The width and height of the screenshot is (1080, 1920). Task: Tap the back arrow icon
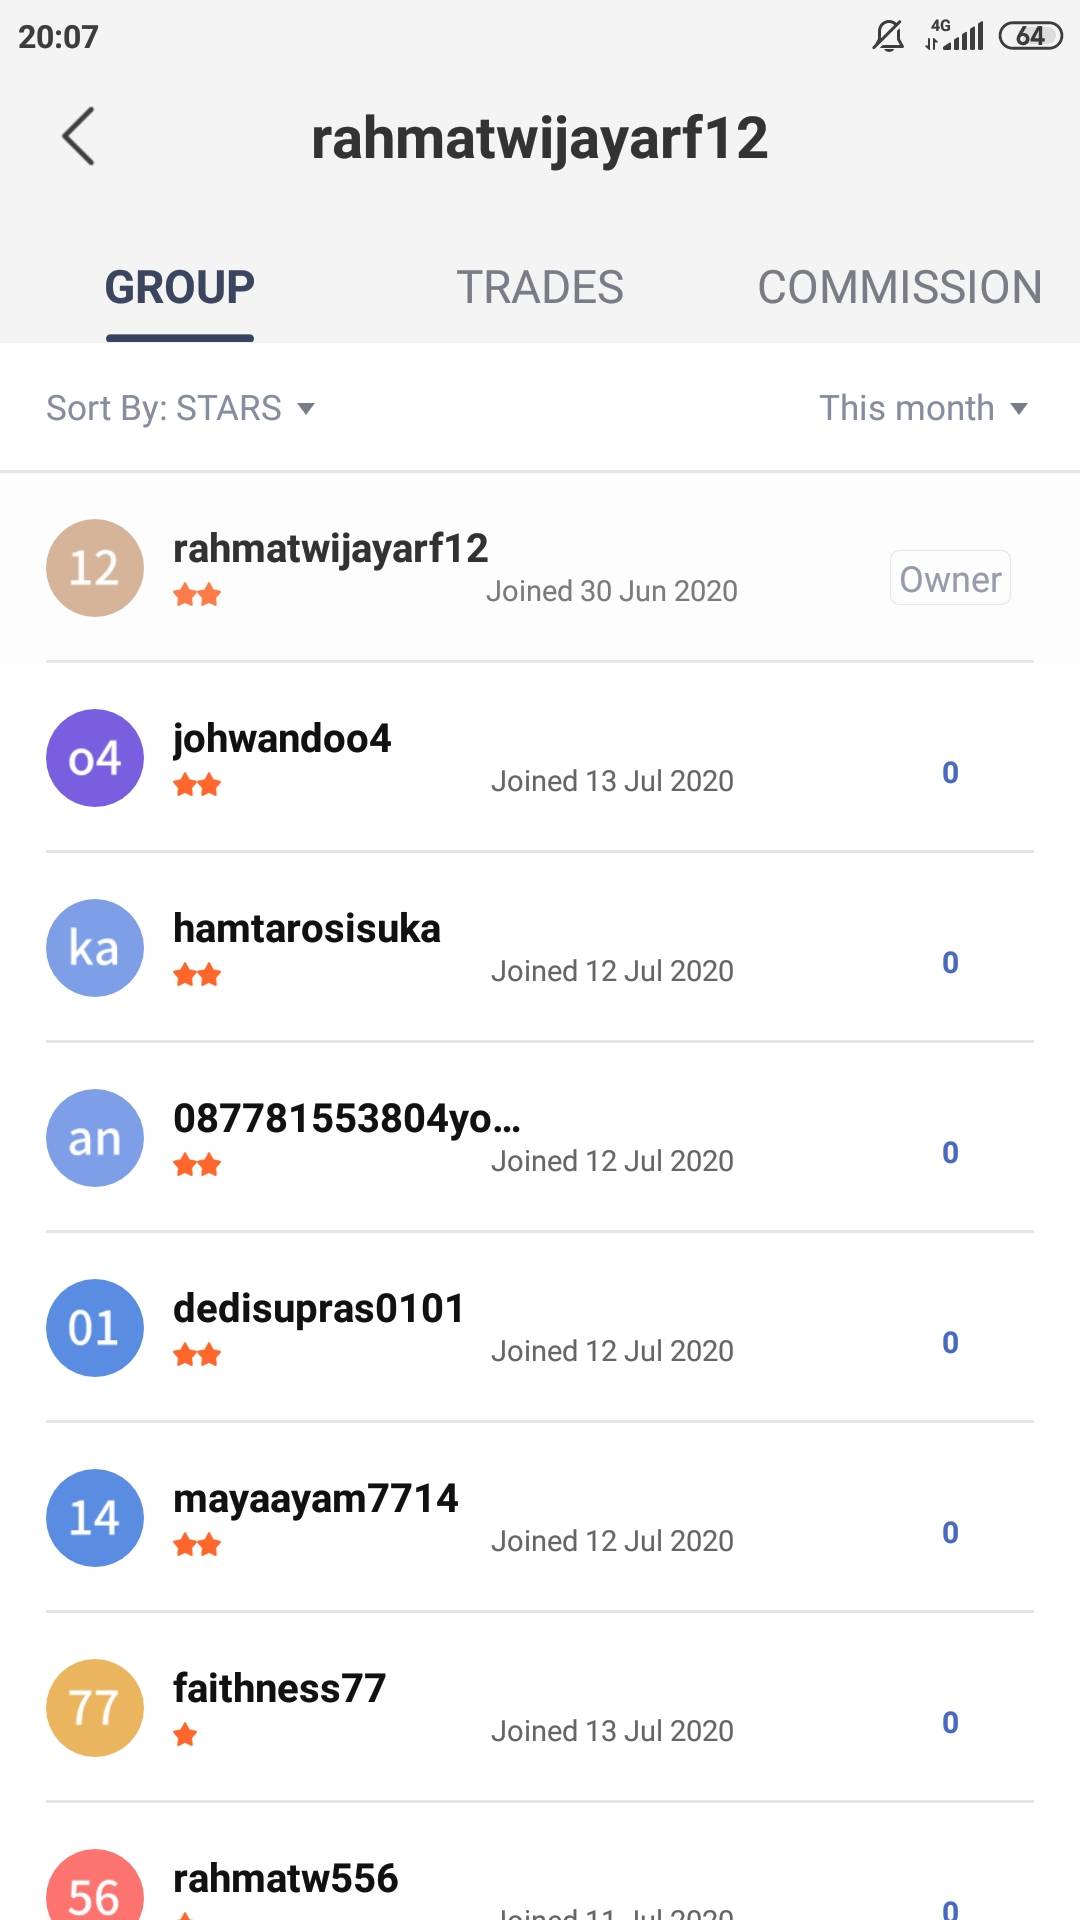click(78, 136)
